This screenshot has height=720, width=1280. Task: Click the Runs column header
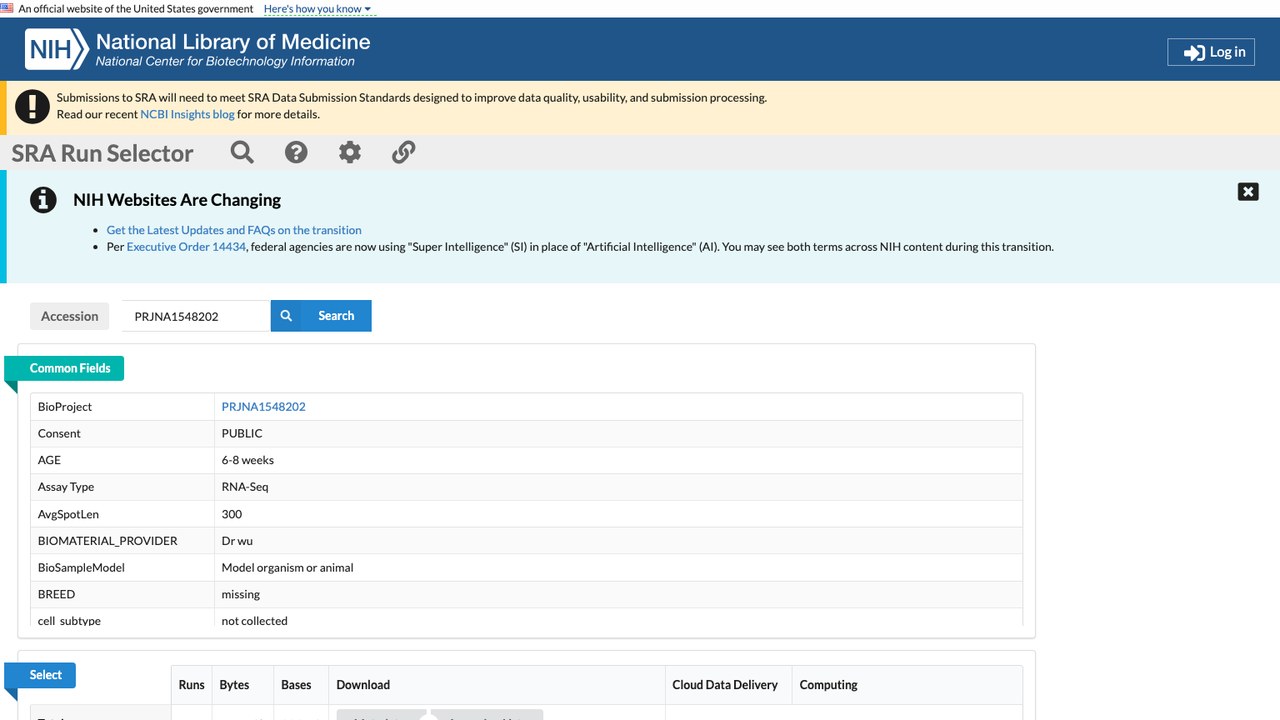(191, 685)
